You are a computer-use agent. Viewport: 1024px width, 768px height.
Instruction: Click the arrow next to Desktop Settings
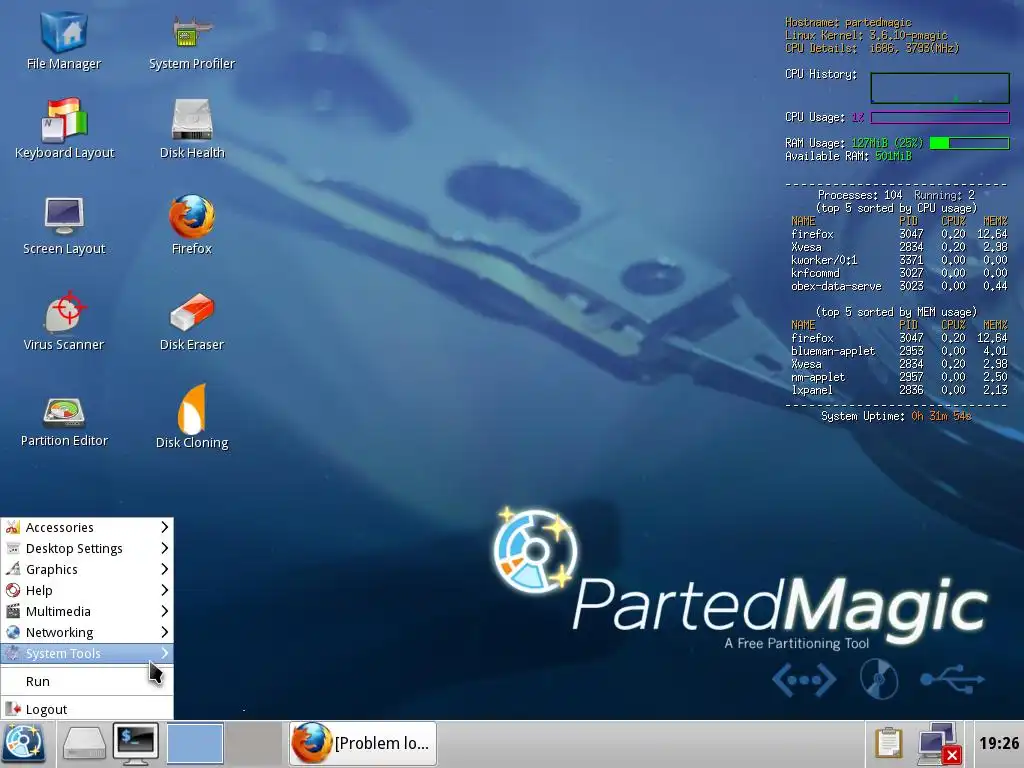point(165,548)
